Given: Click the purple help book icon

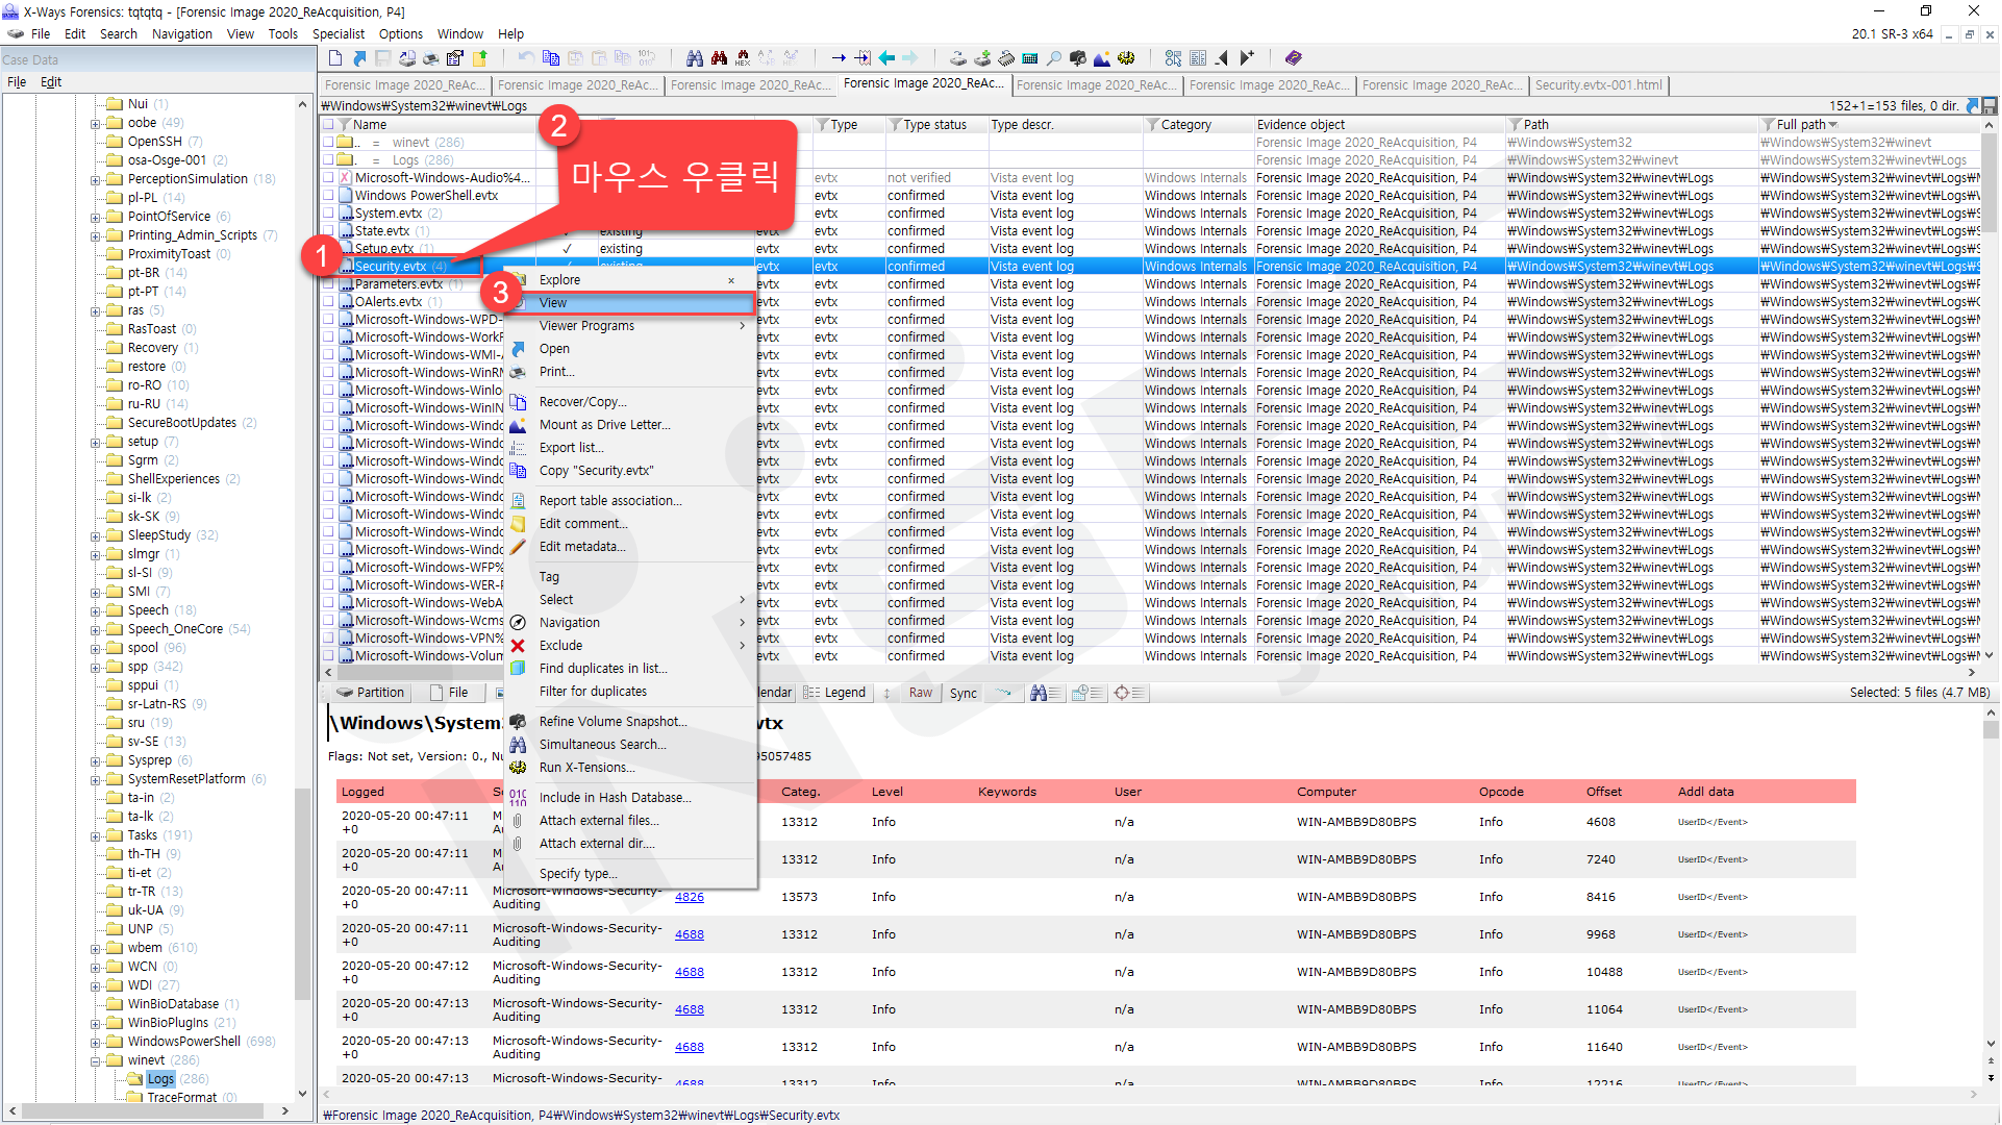Looking at the screenshot, I should coord(1293,58).
